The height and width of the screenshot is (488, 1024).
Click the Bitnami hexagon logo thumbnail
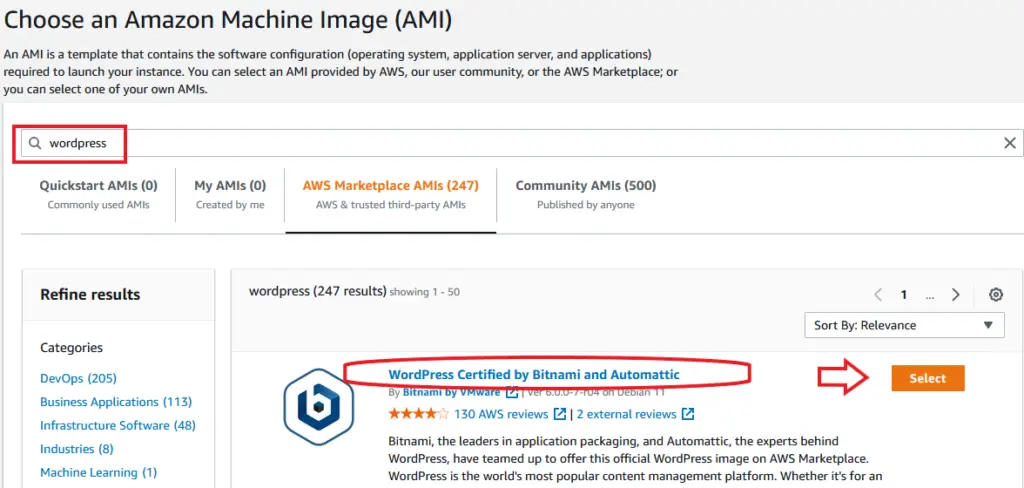click(319, 407)
